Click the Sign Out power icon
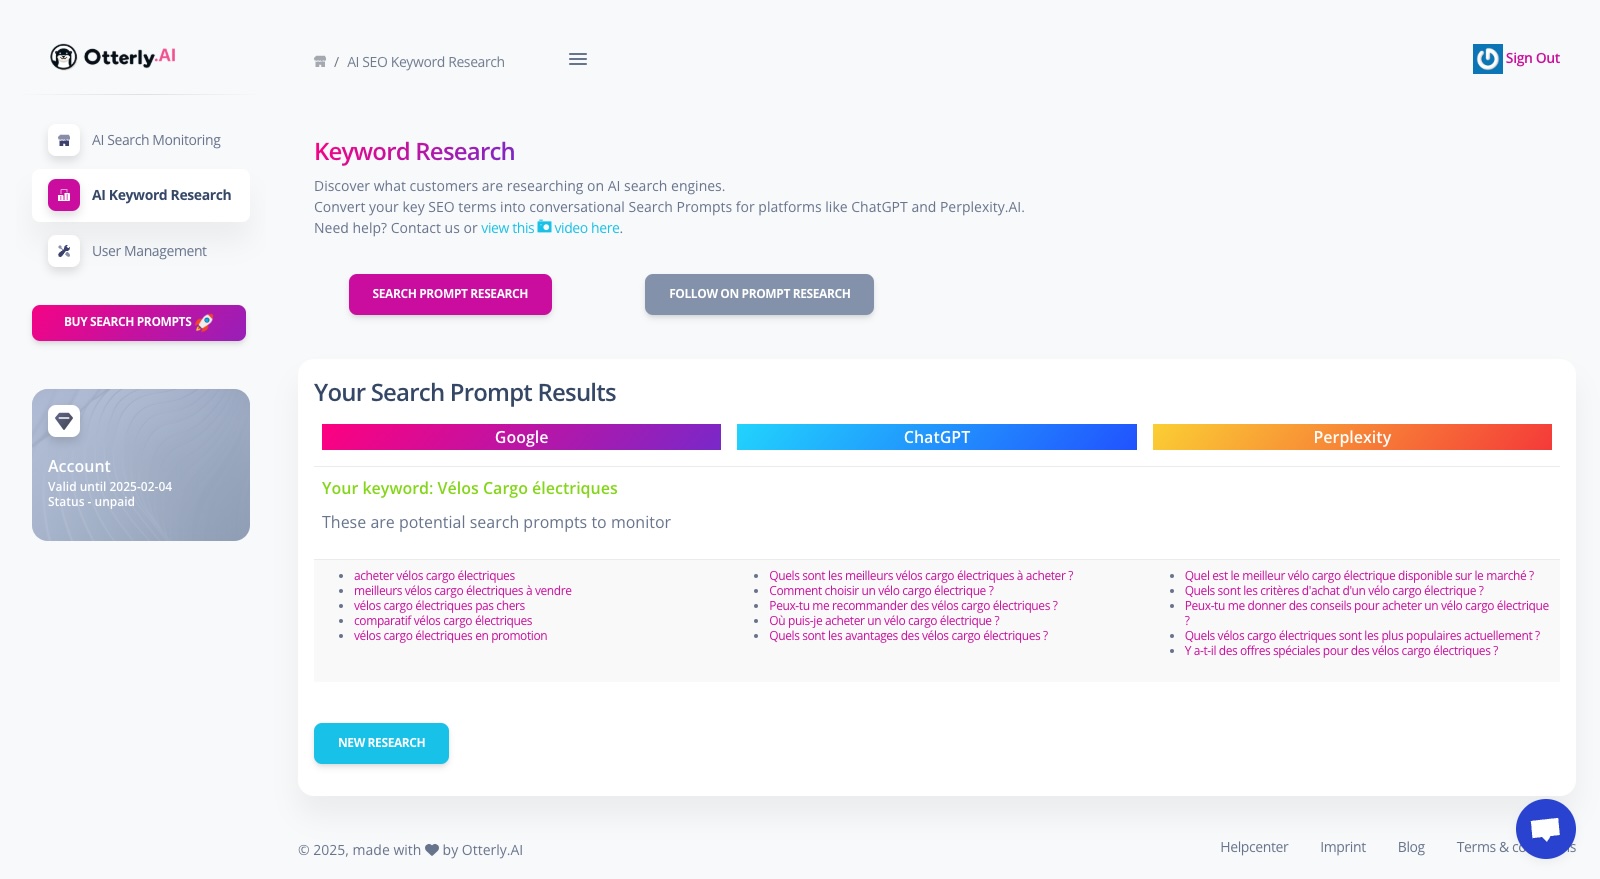Viewport: 1600px width, 879px height. 1487,59
